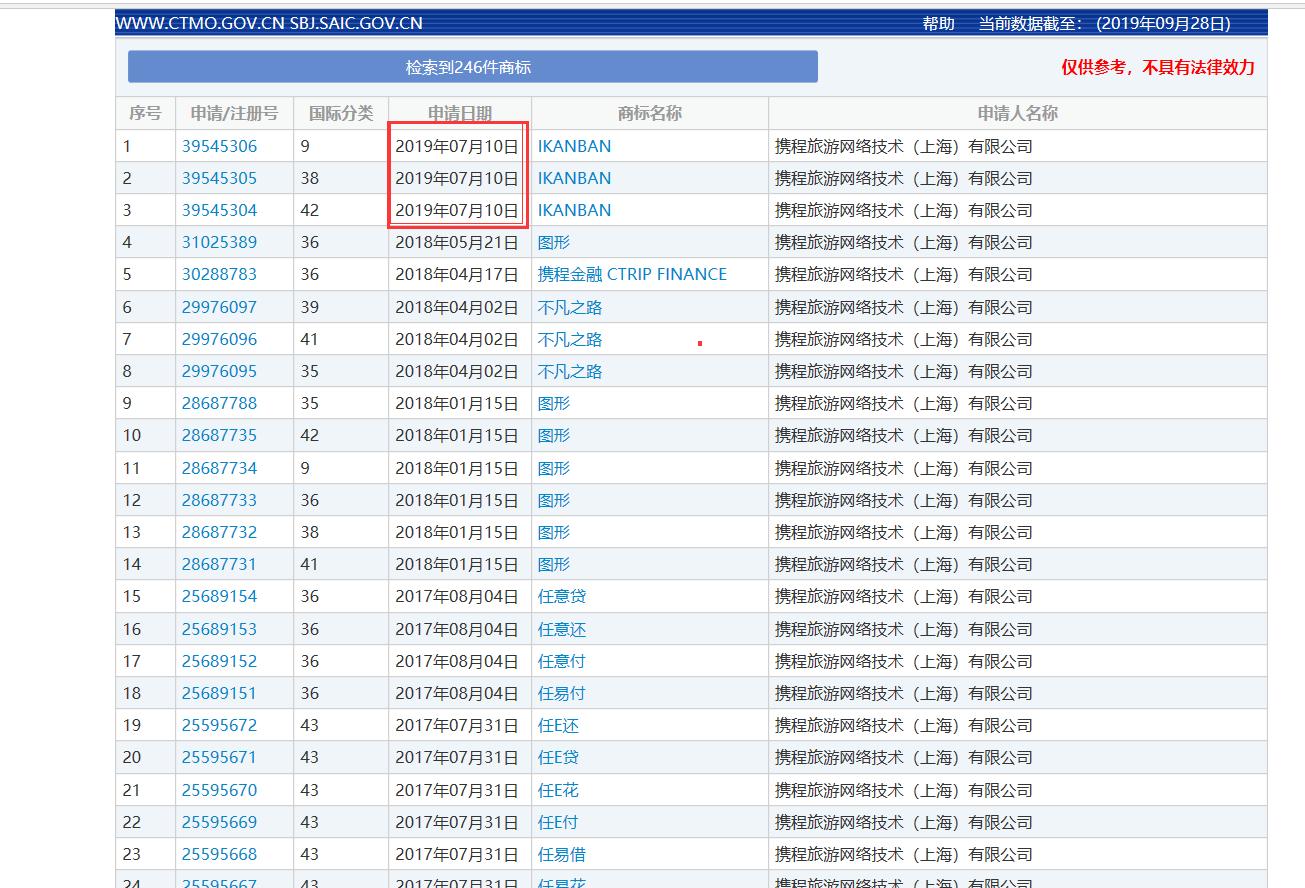This screenshot has height=888, width=1305.
Task: Open registration number 25689154
Action: tap(219, 596)
